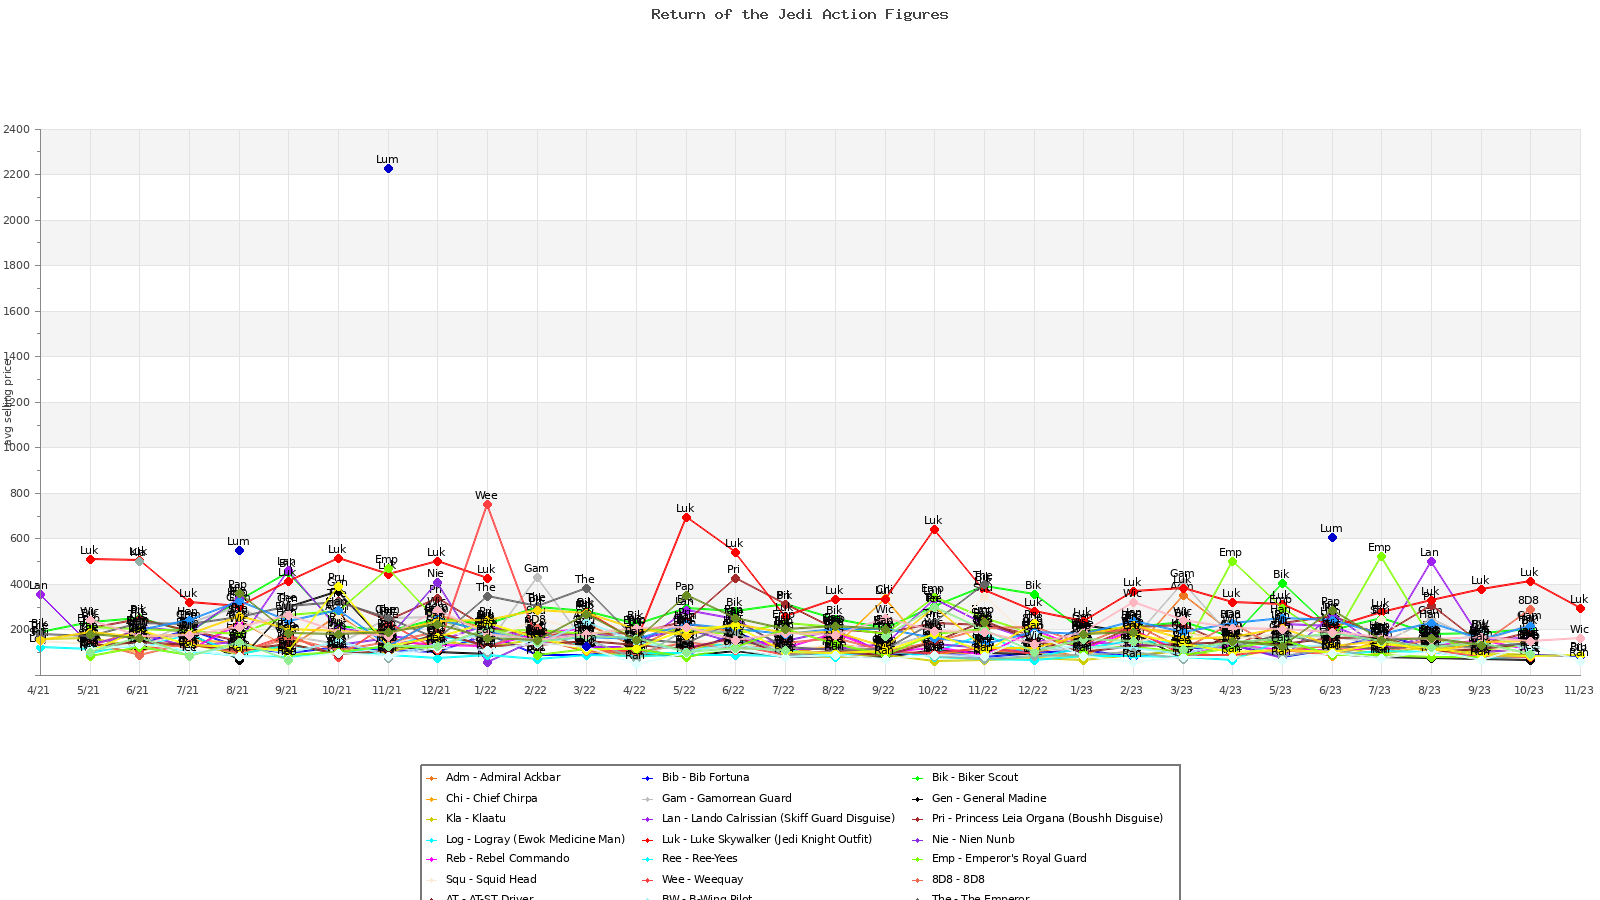The height and width of the screenshot is (900, 1600).
Task: Click the rotated avg selling price axis title
Action: coord(8,402)
